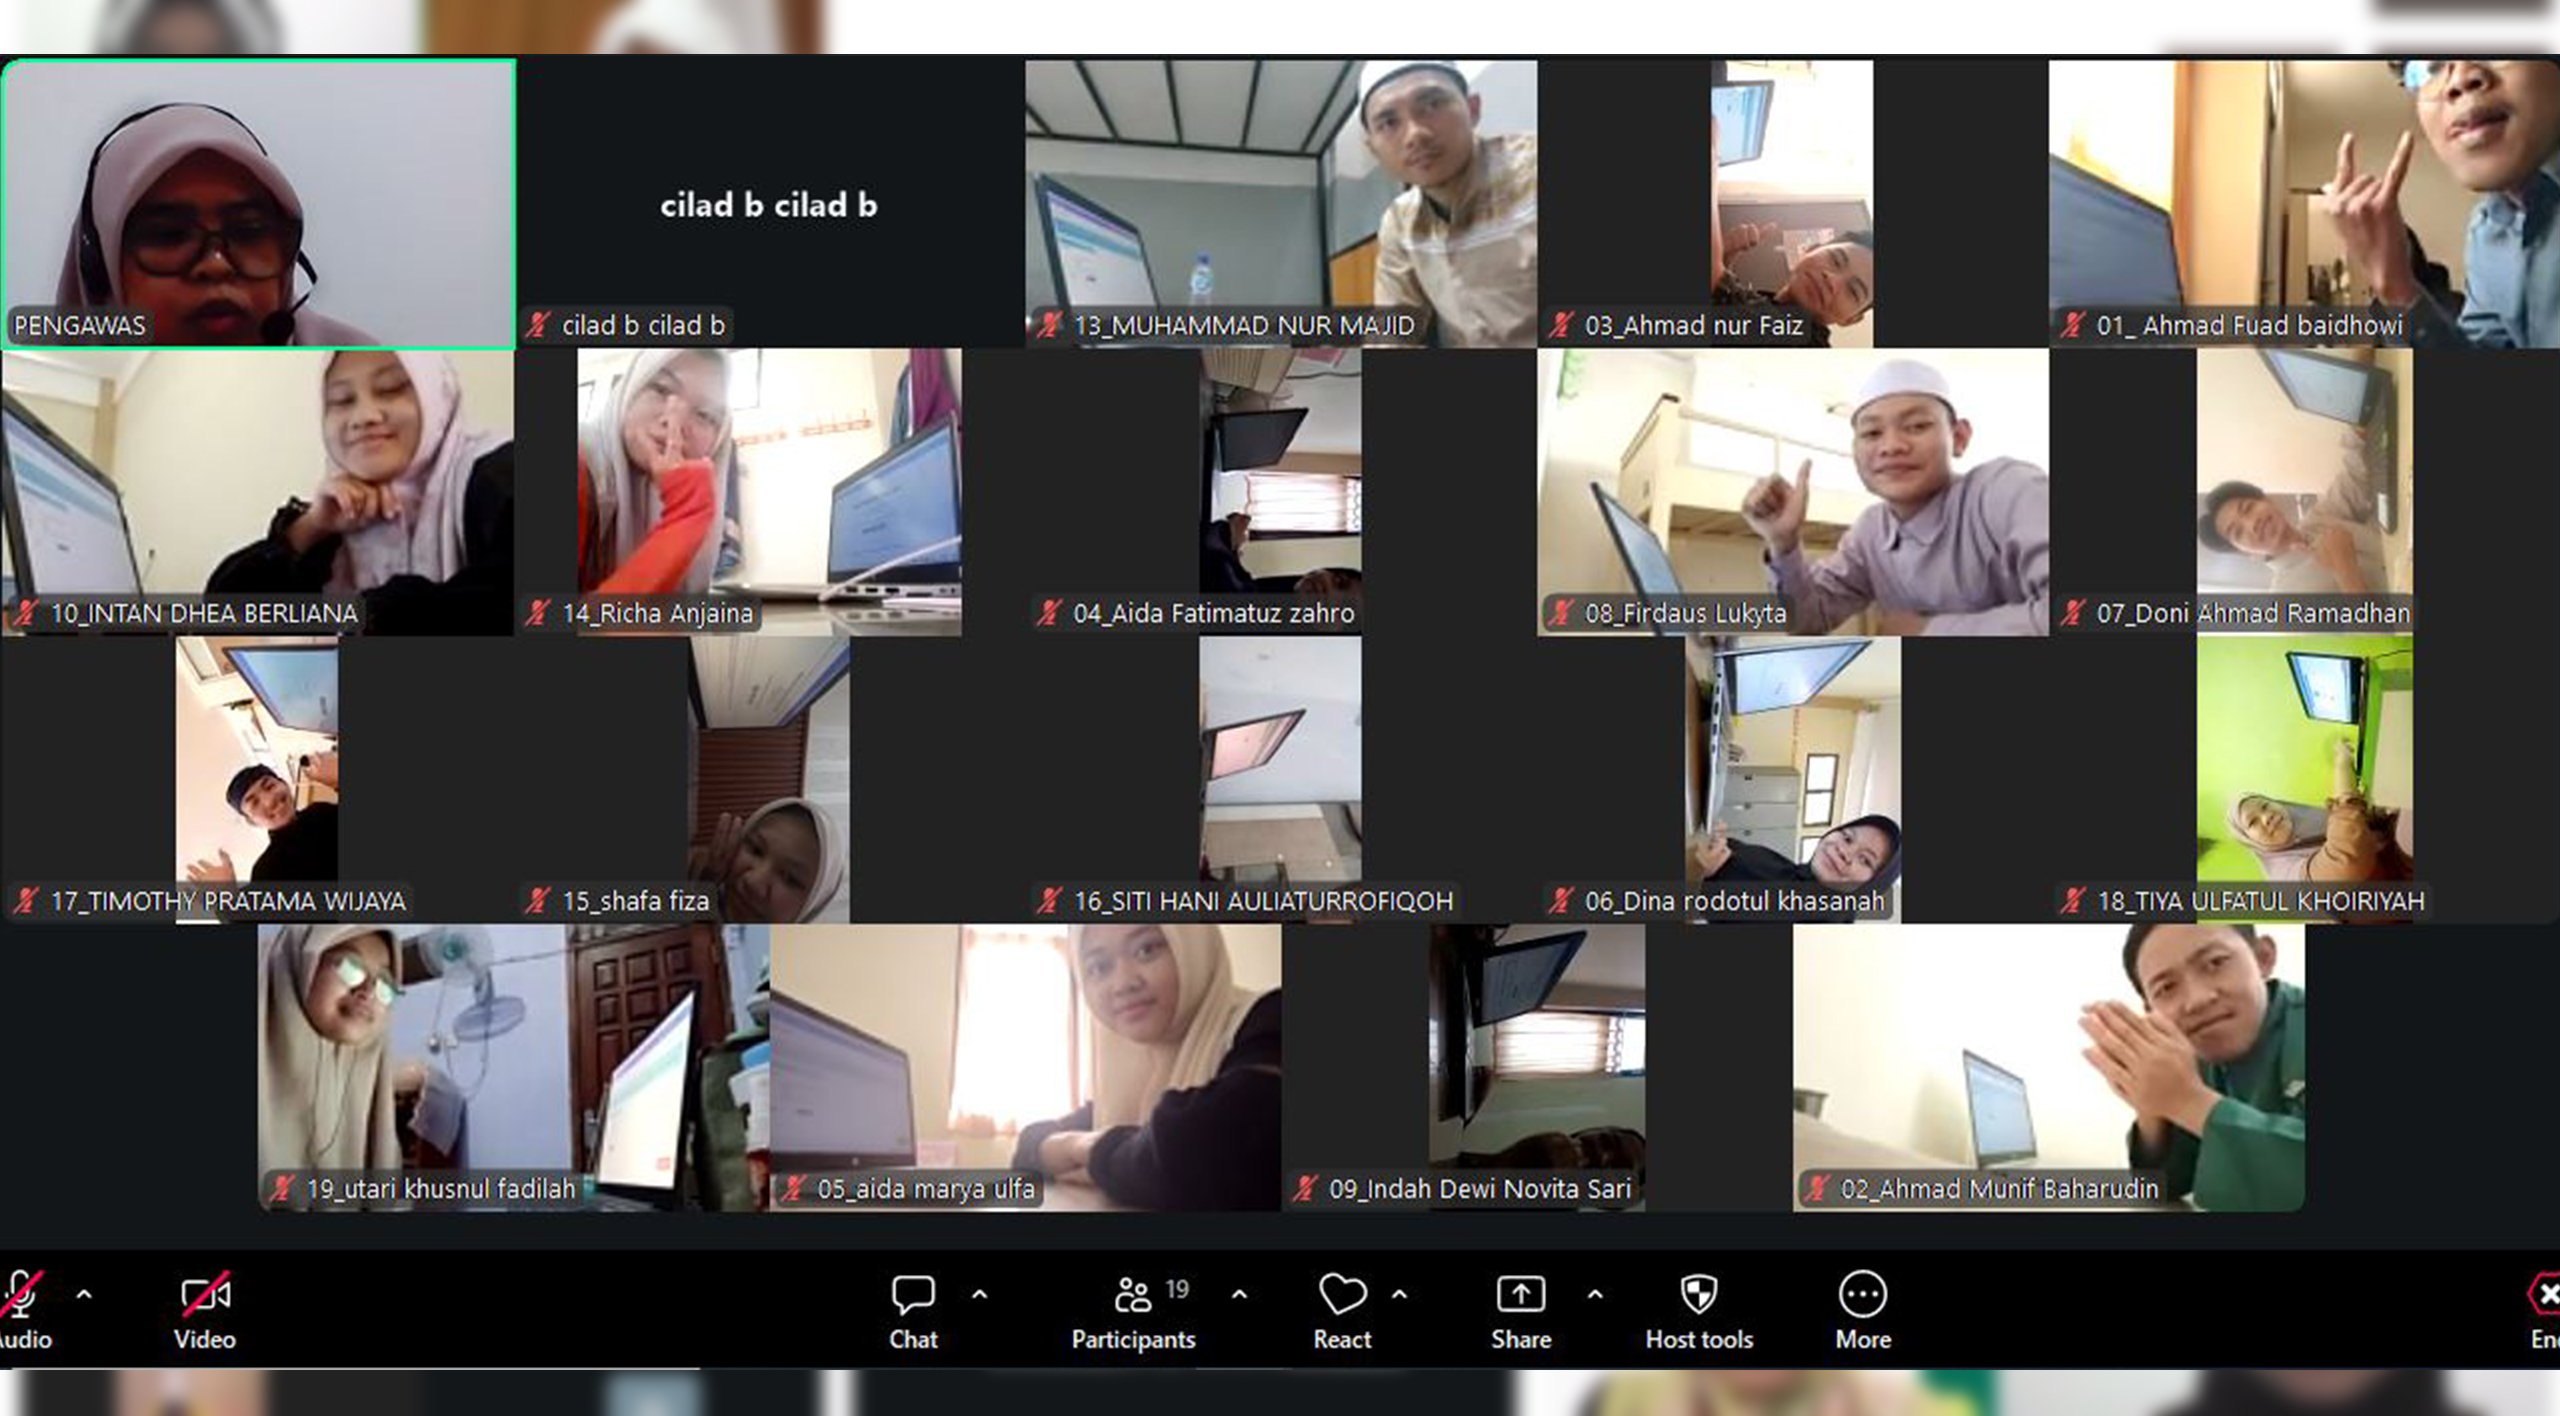Click muted mic icon of 05_aida marya ulfa
Viewport: 2560px width, 1416px height.
pos(794,1188)
